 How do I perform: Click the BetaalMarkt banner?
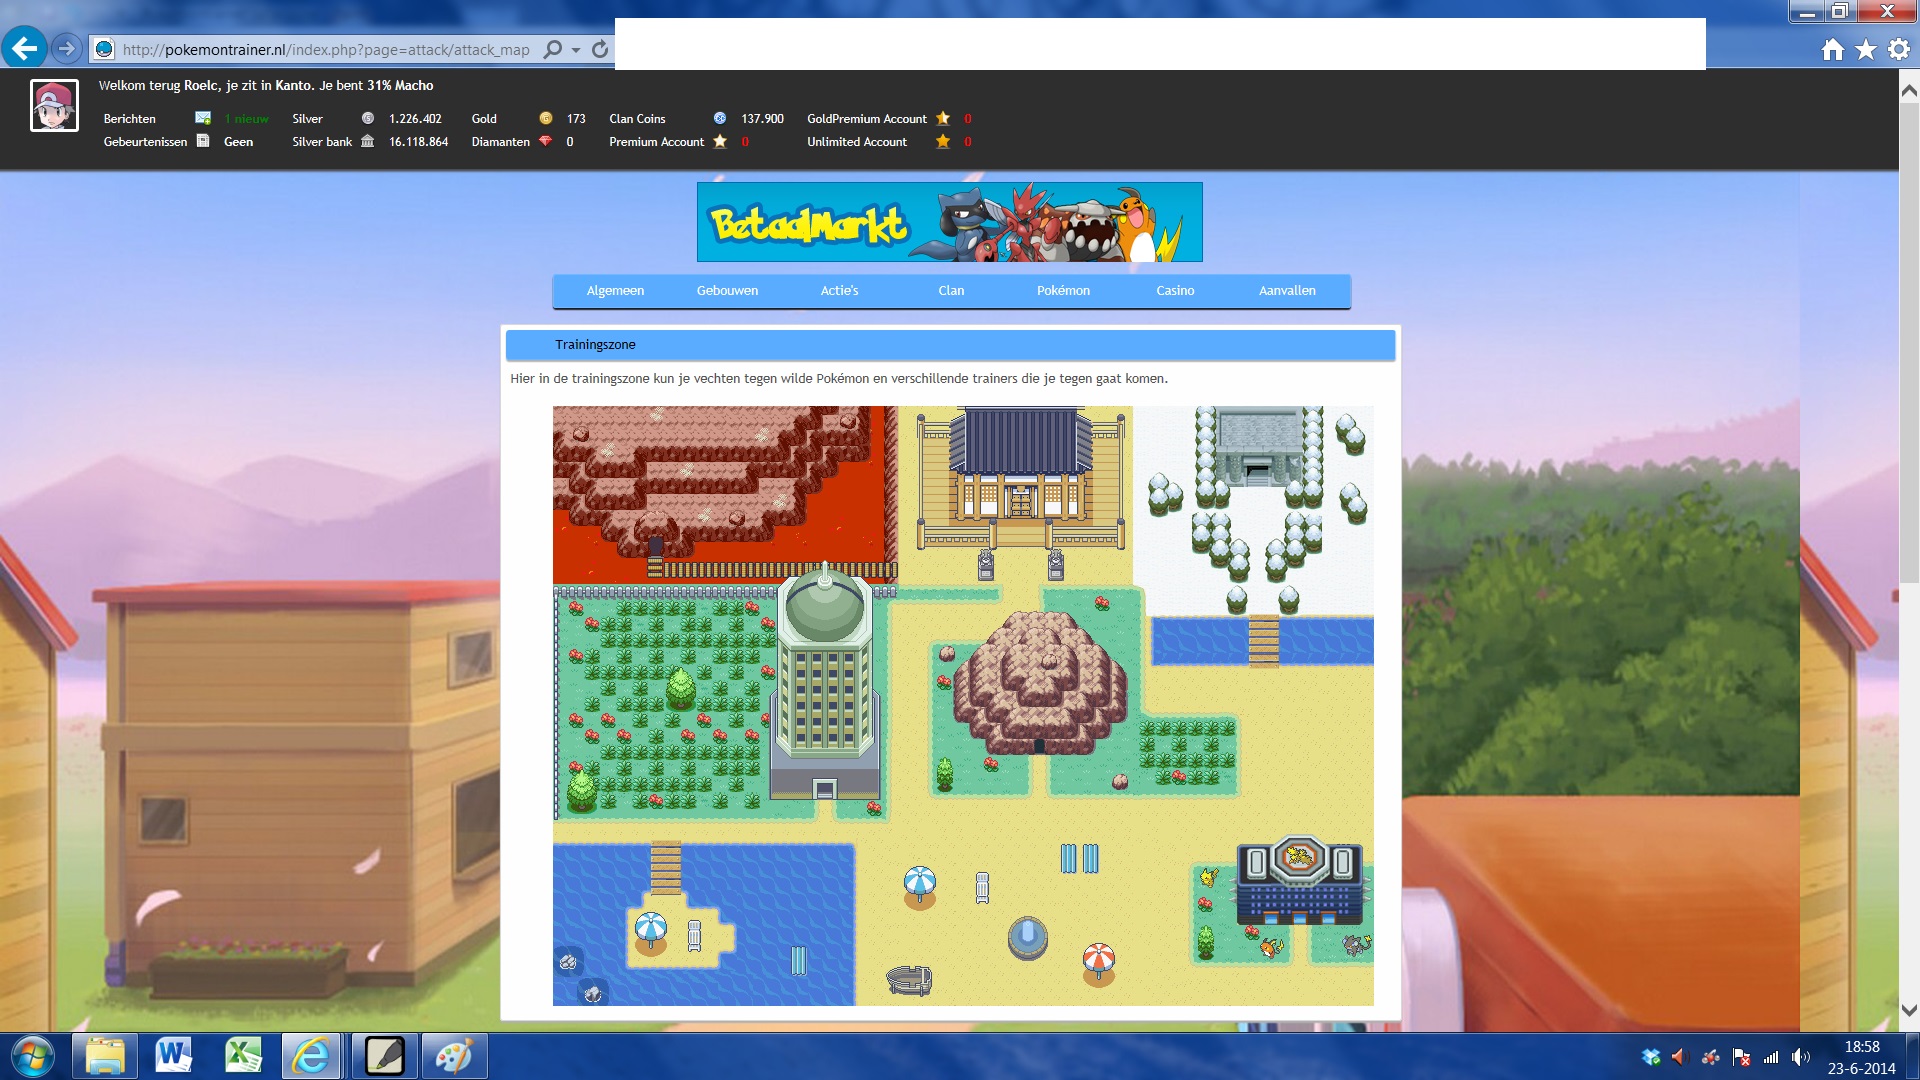coord(949,222)
